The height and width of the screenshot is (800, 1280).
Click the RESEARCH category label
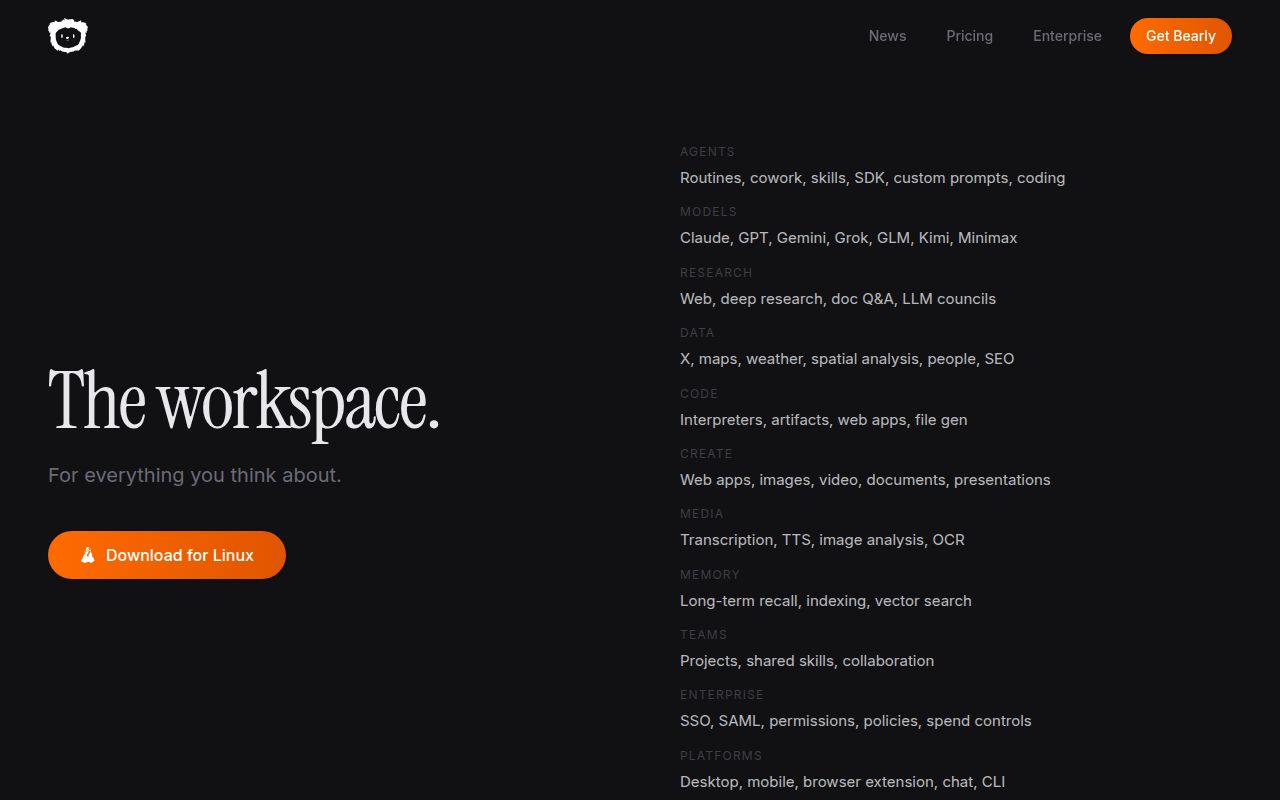[716, 273]
